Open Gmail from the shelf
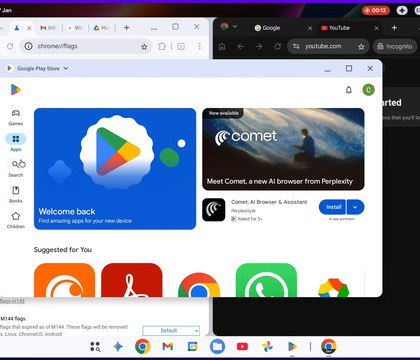 [x=168, y=347]
